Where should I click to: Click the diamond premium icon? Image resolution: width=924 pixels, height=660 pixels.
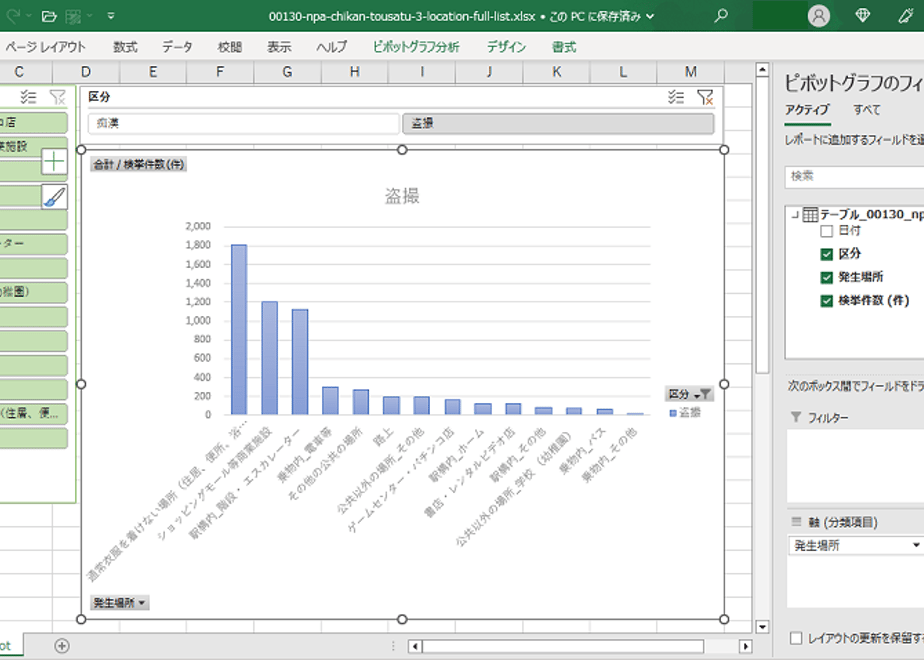point(863,16)
